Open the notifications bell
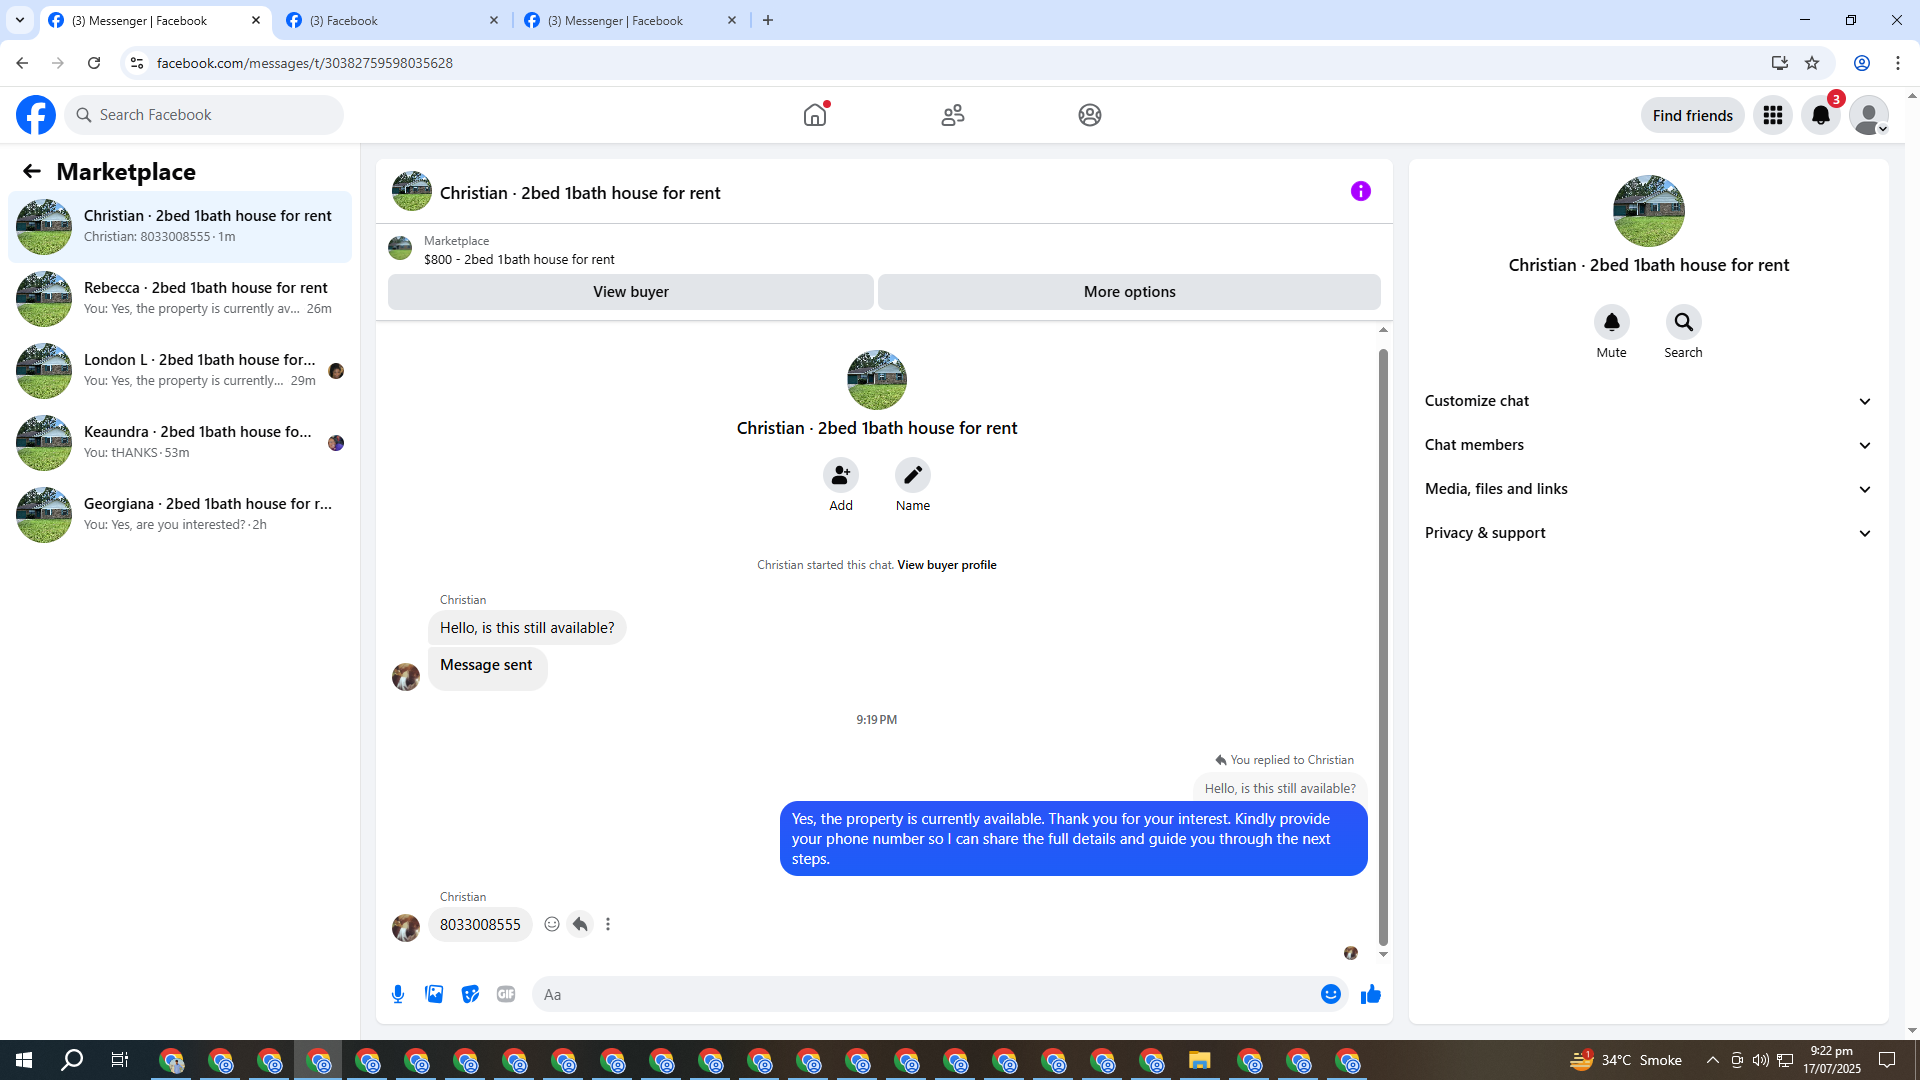1920x1080 pixels. 1821,115
